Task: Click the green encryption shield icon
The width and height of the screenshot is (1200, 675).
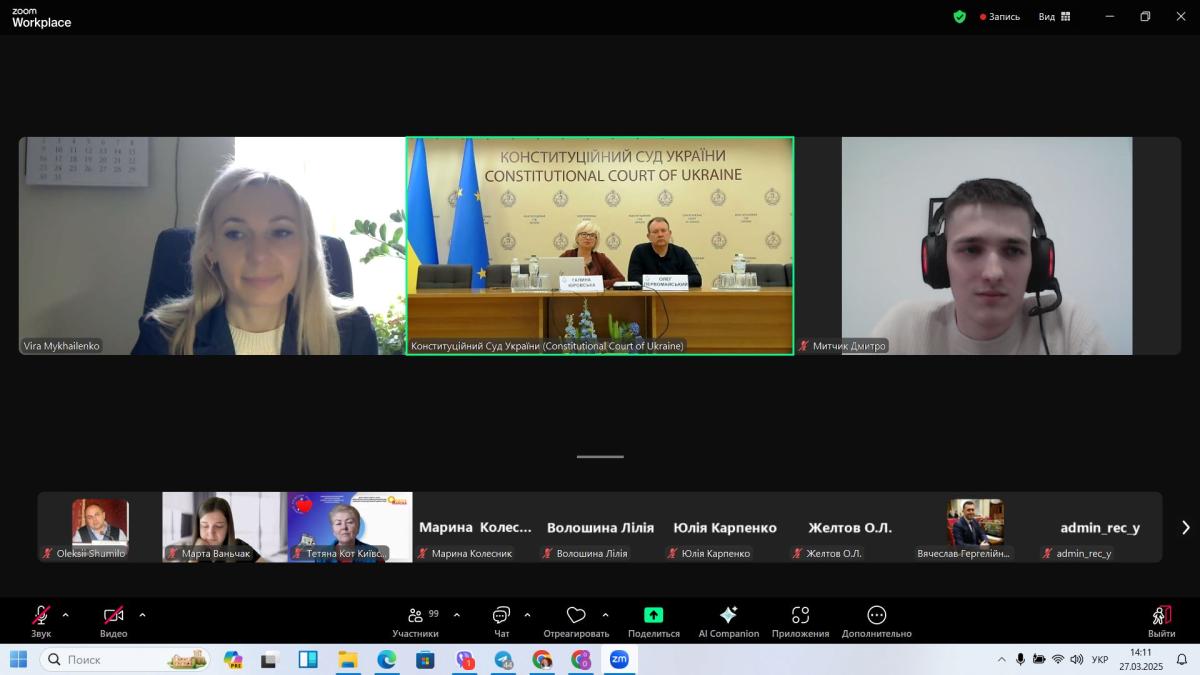Action: (x=960, y=16)
